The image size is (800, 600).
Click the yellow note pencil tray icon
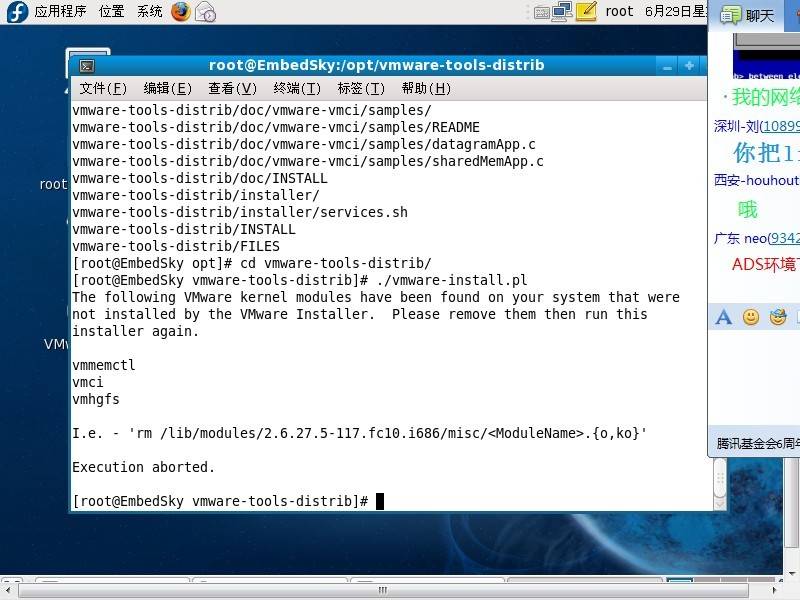(x=587, y=12)
